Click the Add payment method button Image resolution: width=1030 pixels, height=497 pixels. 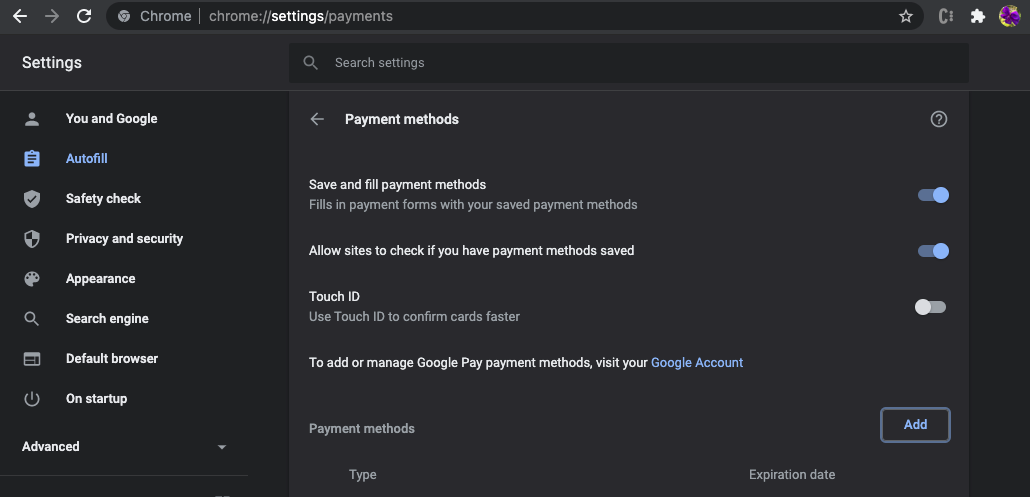(915, 425)
